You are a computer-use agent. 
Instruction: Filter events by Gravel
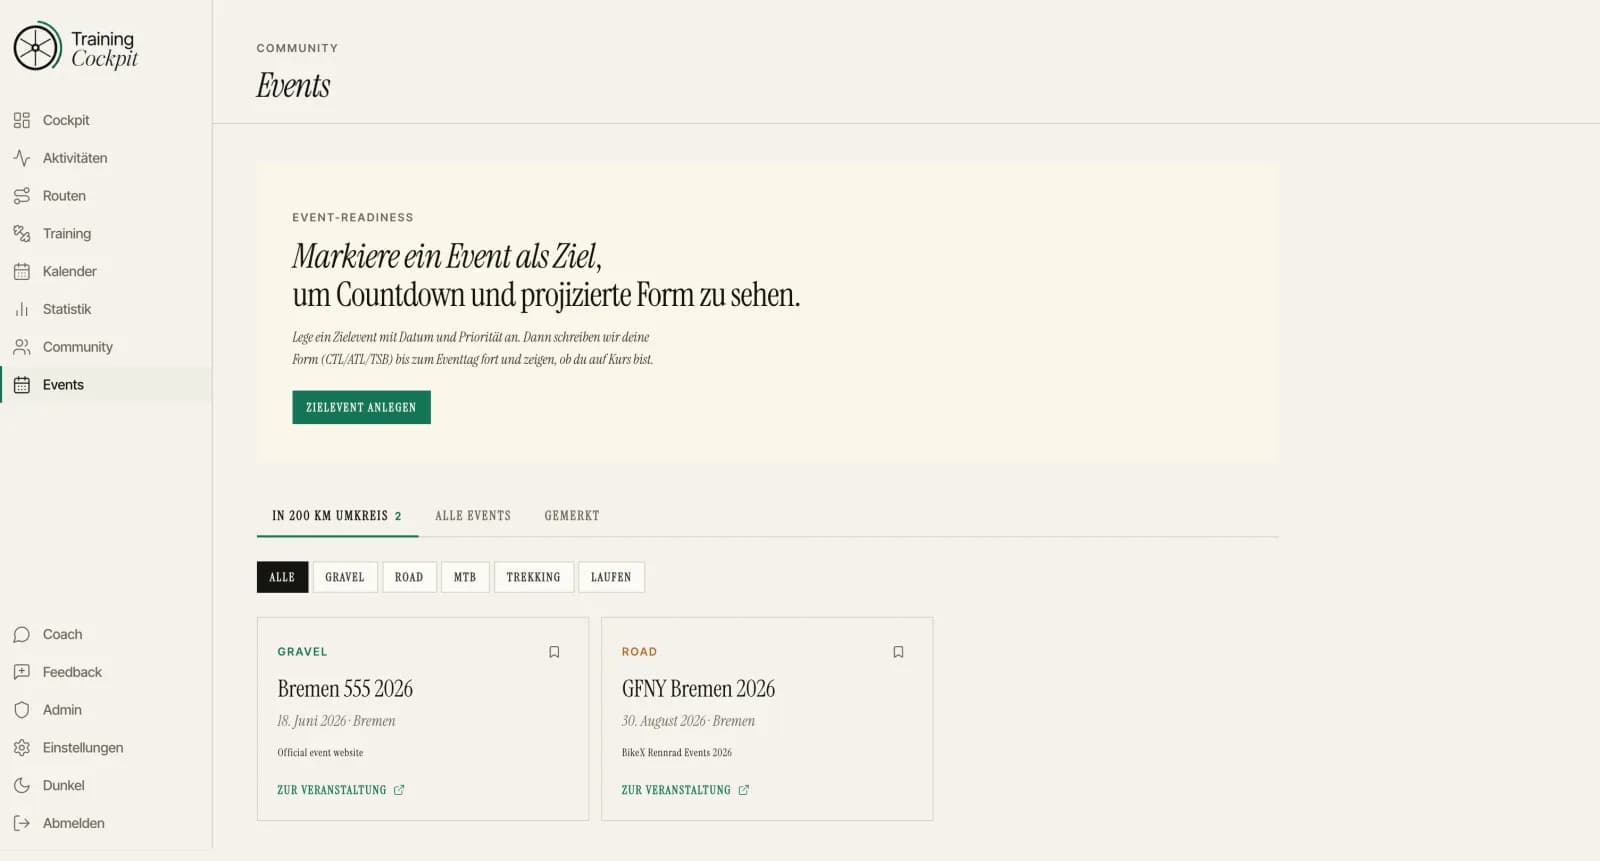click(x=345, y=577)
